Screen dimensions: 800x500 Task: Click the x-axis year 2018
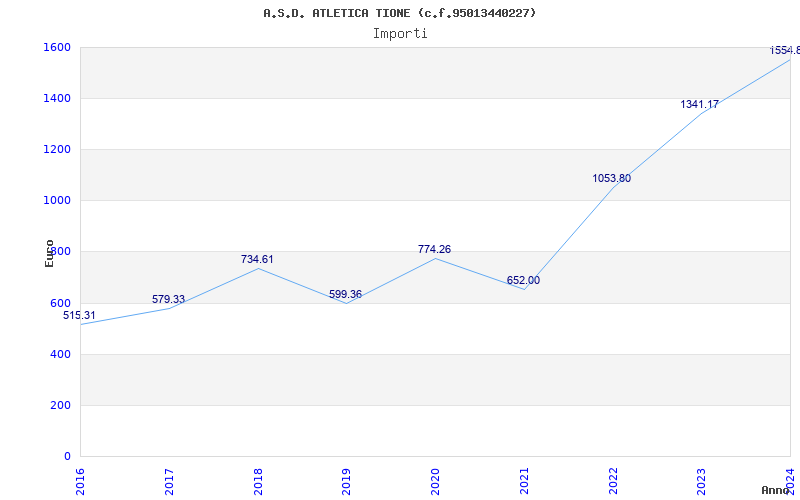pos(258,482)
